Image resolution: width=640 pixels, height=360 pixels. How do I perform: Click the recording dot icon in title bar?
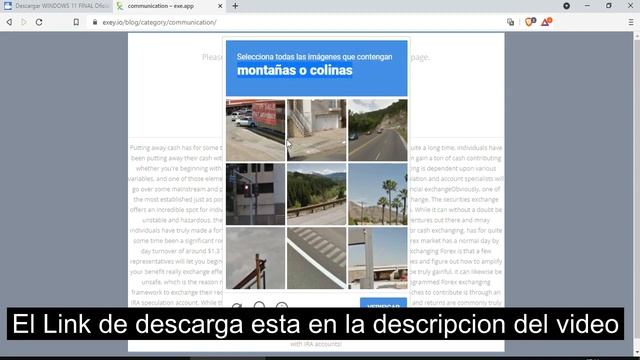tap(566, 6)
